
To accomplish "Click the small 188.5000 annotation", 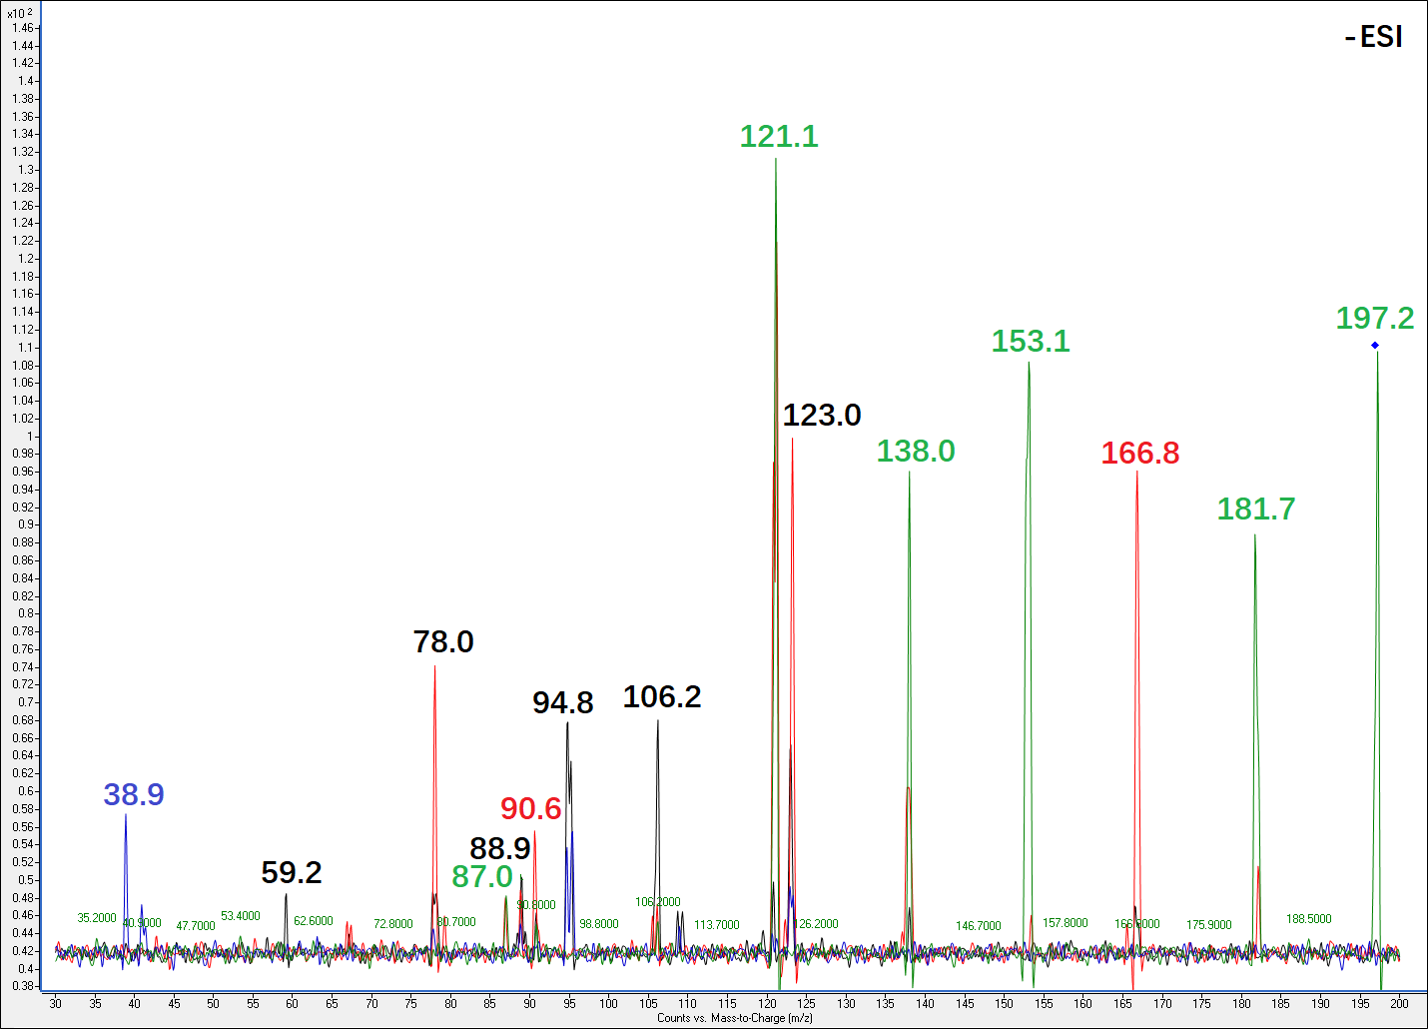I will tap(1308, 919).
